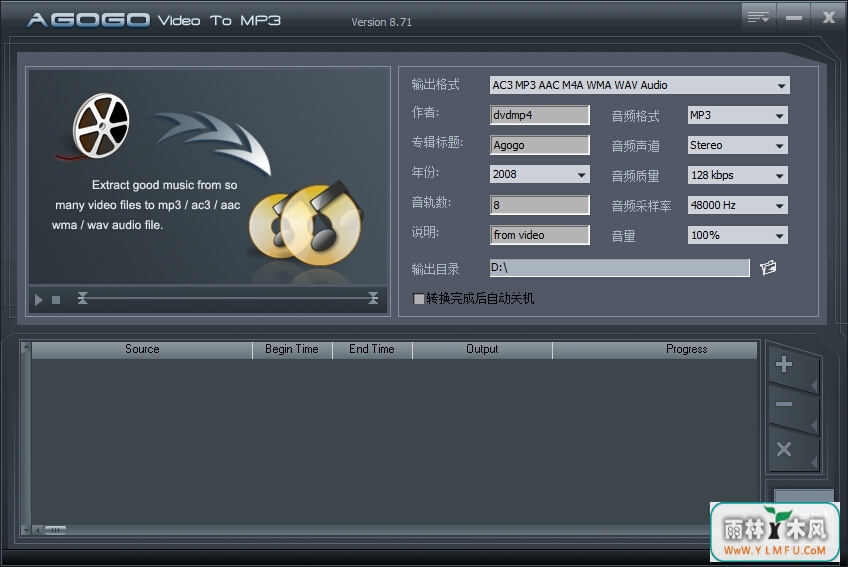Image resolution: width=848 pixels, height=567 pixels.
Task: Click the file list scroll up arrow
Action: click(x=25, y=347)
